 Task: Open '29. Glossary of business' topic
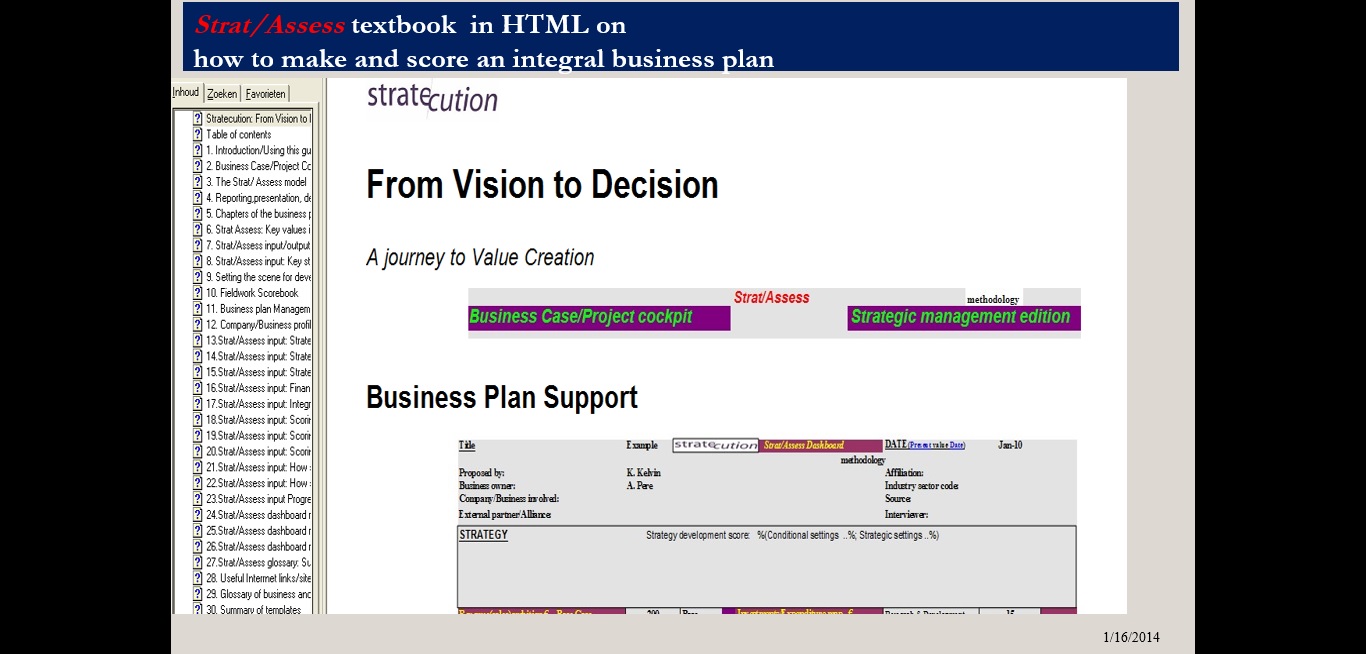pyautogui.click(x=258, y=594)
